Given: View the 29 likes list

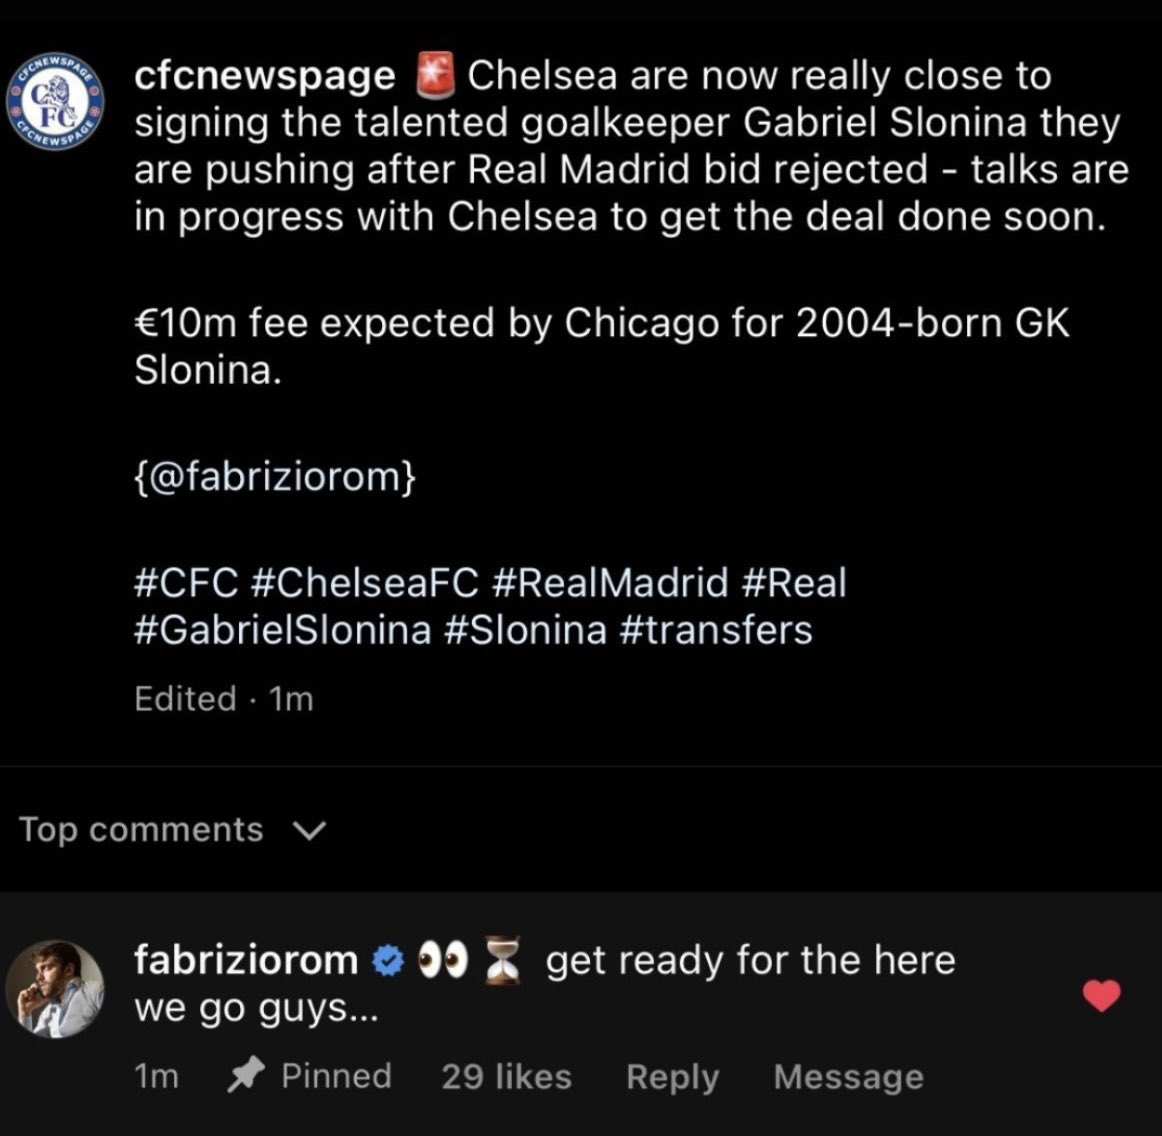Looking at the screenshot, I should tap(507, 1077).
